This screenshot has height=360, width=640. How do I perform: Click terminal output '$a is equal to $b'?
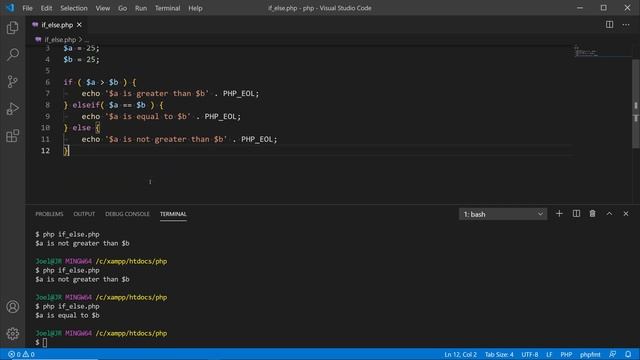(67, 315)
